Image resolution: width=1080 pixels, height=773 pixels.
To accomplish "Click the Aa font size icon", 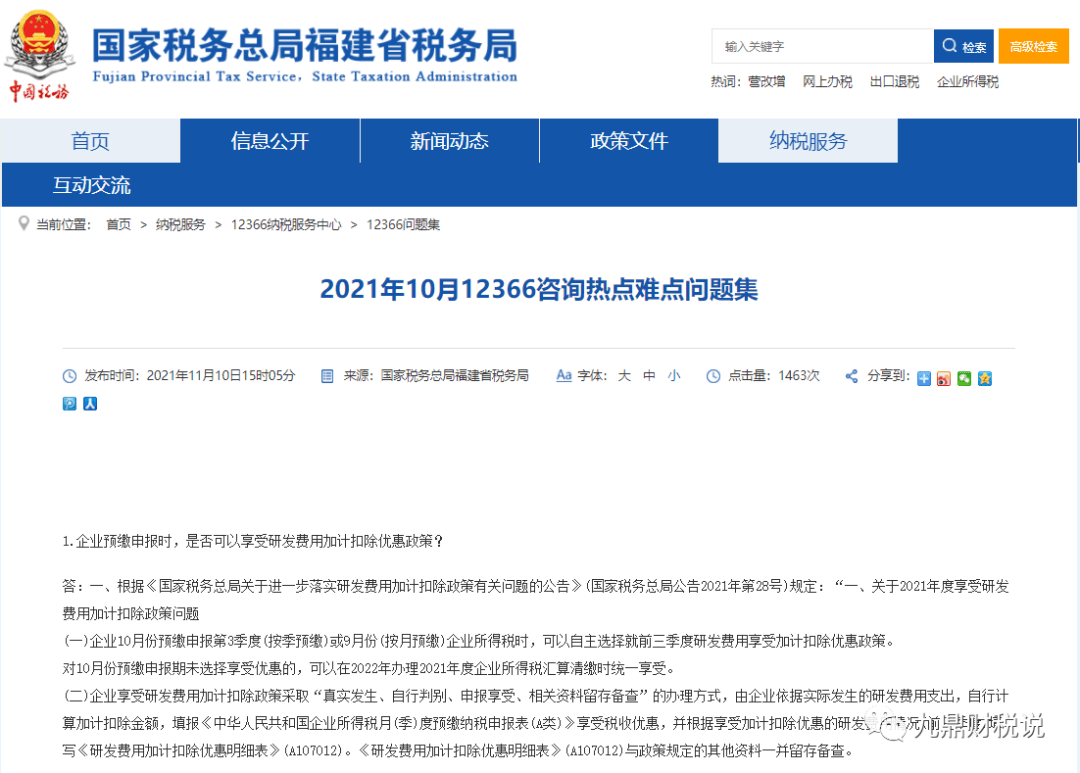I will [564, 375].
